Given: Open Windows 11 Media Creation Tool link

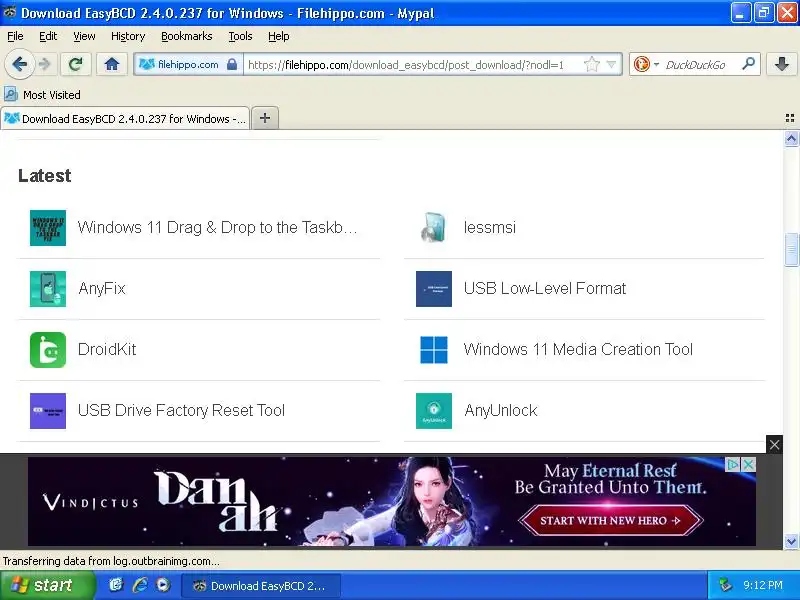Looking at the screenshot, I should click(x=578, y=349).
